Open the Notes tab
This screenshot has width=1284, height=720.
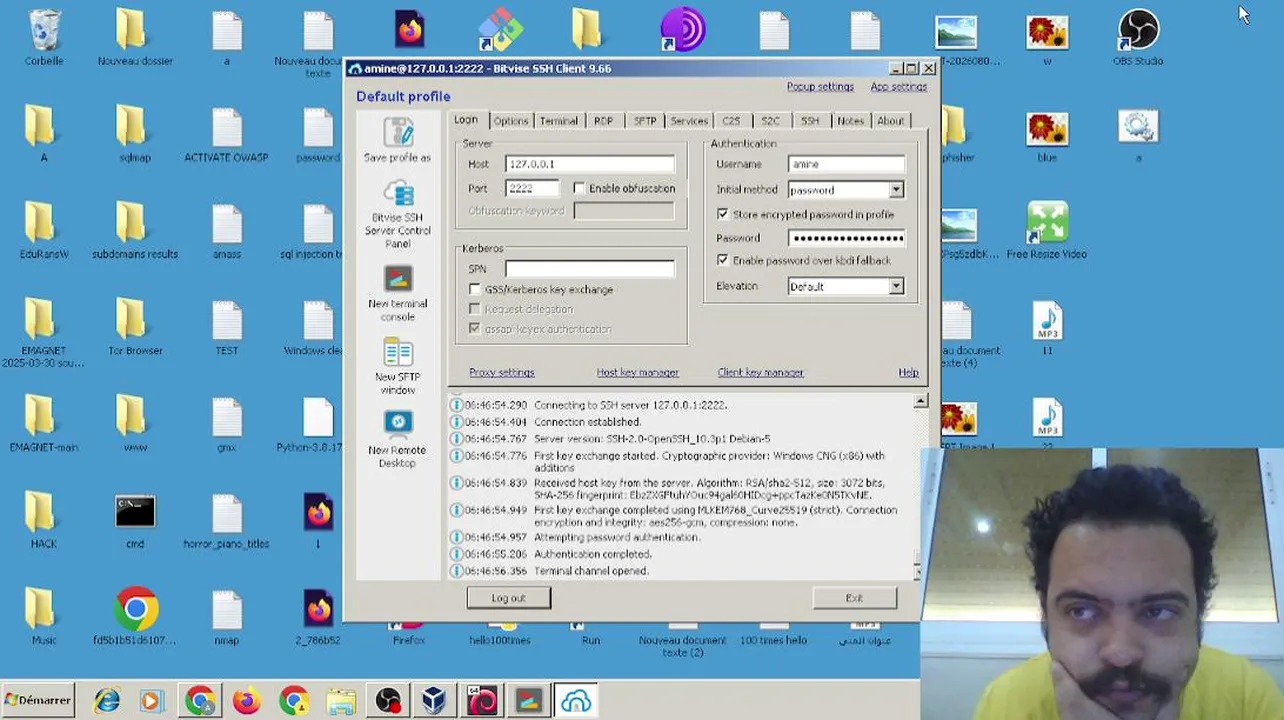coord(850,121)
